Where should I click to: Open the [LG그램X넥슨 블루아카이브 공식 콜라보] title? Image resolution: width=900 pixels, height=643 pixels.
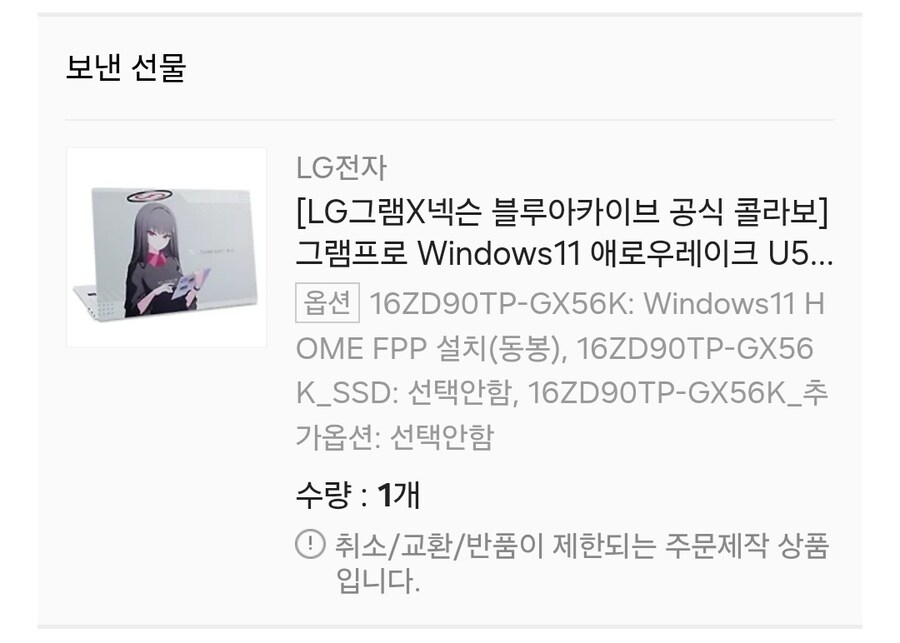coord(564,212)
